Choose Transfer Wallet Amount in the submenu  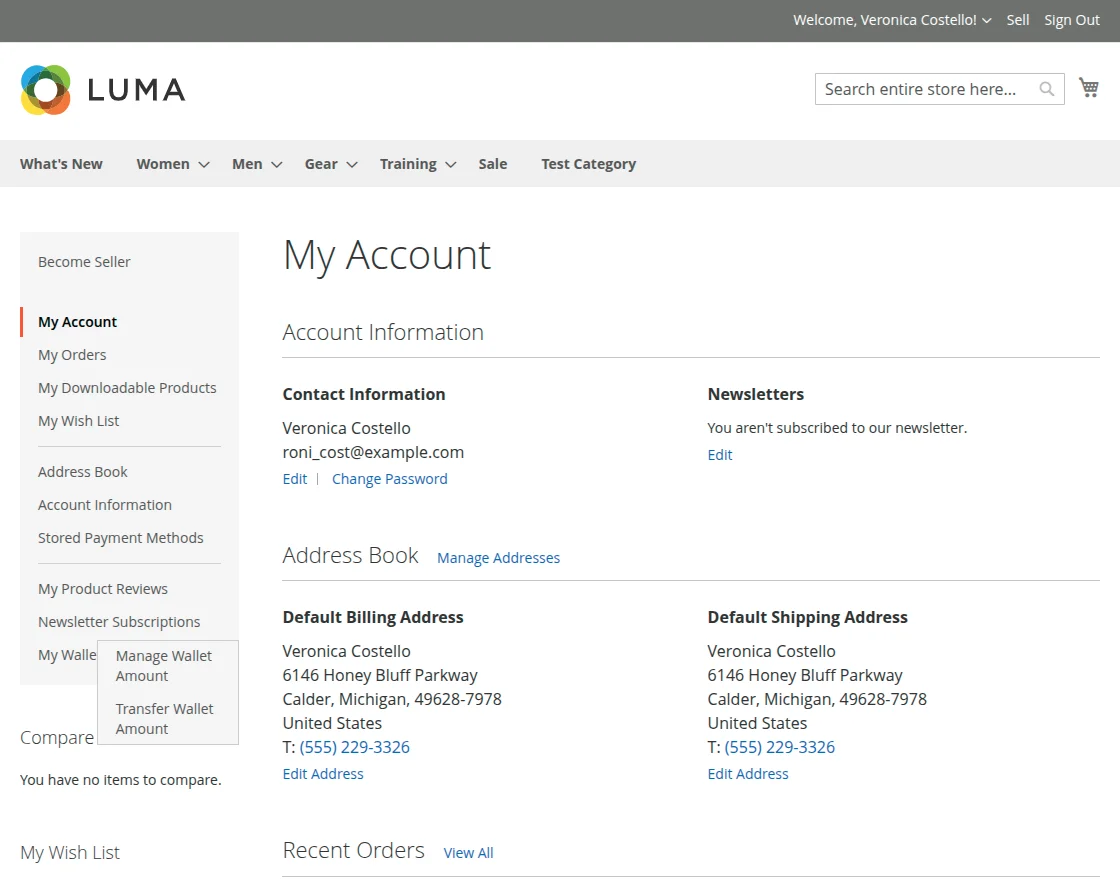tap(164, 719)
